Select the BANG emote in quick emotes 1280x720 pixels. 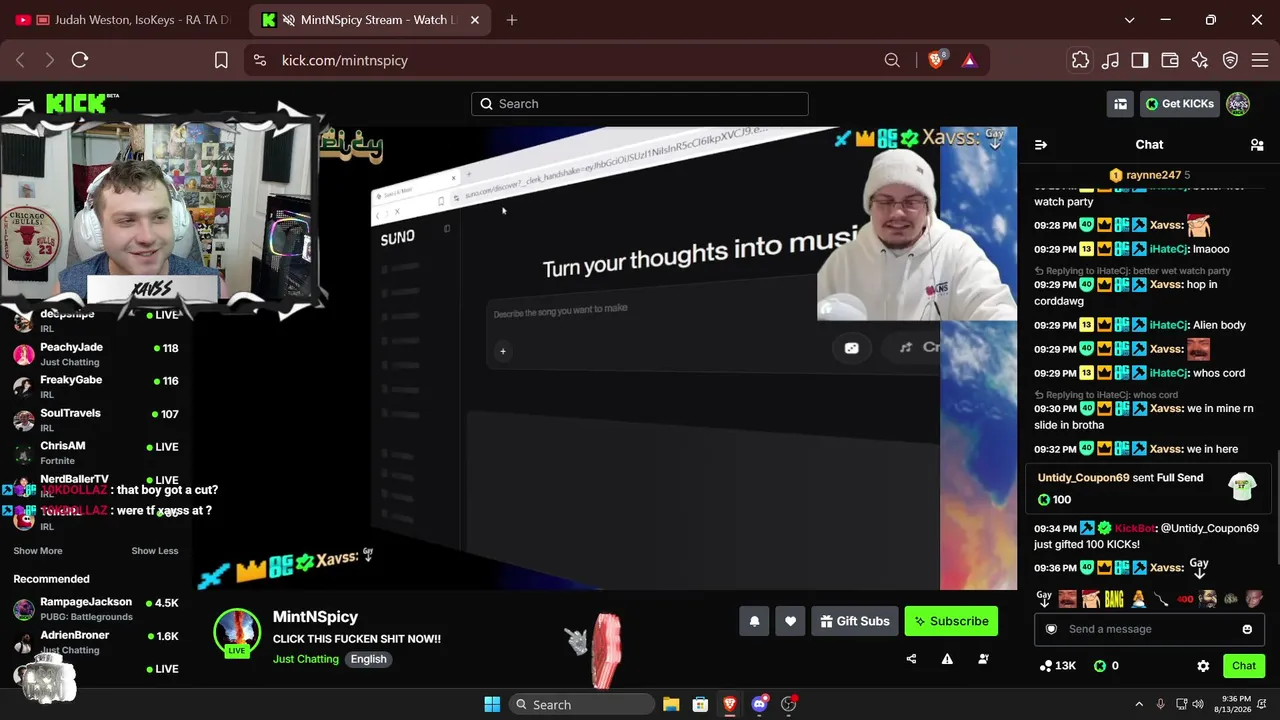tap(1114, 599)
